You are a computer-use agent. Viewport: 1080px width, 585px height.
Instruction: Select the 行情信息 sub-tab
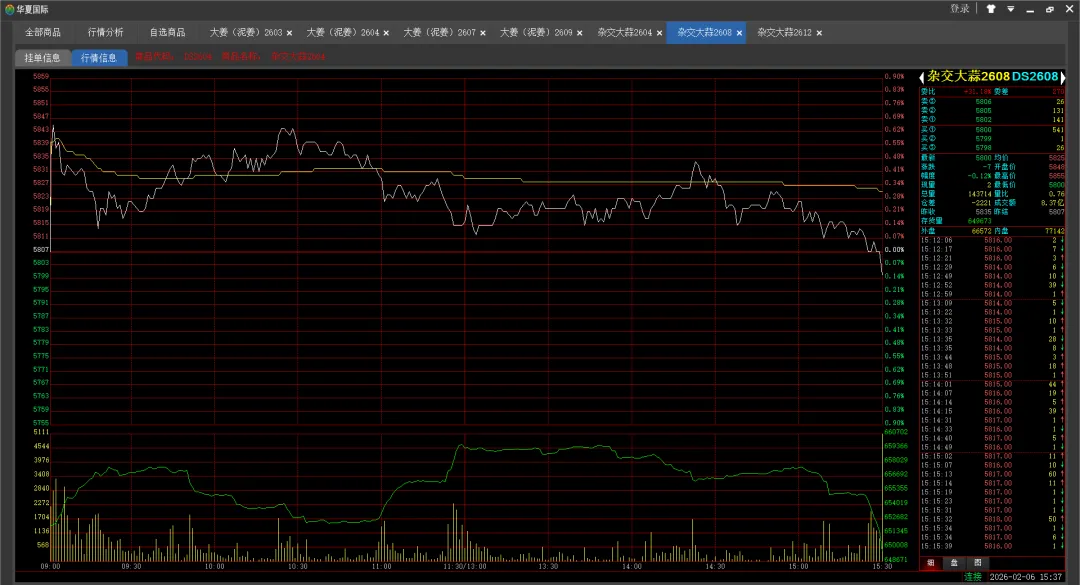[99, 58]
